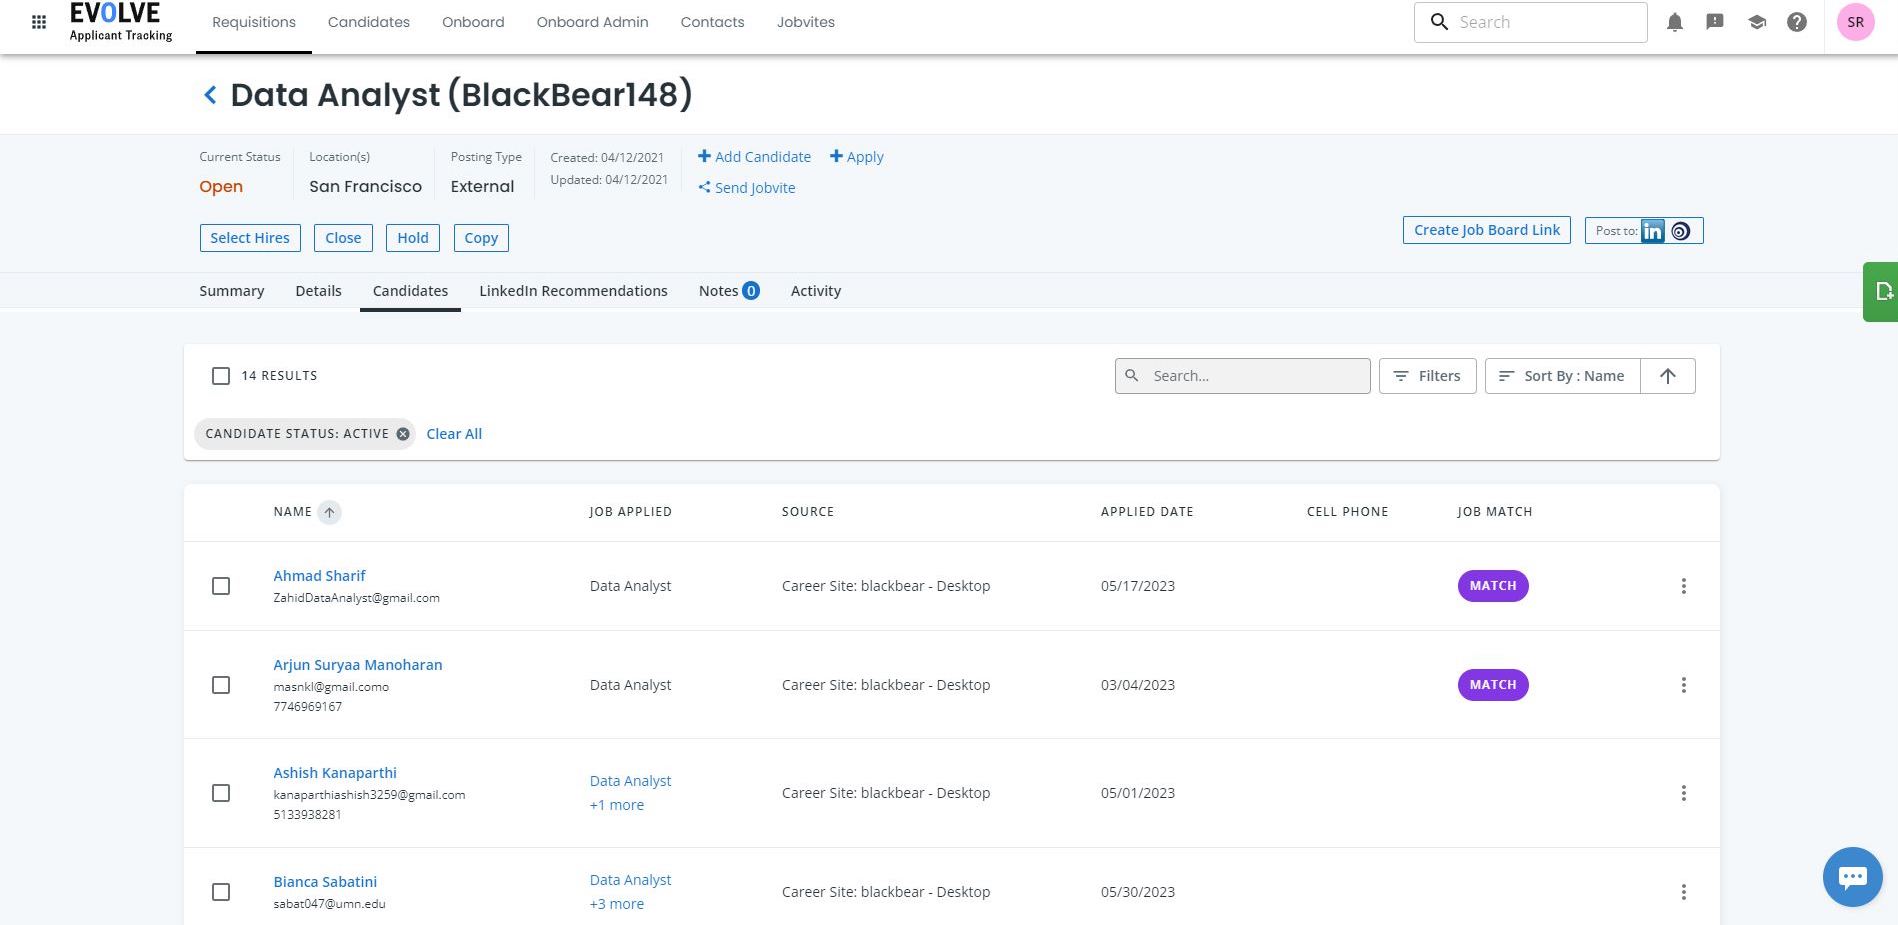Viewport: 1898px width, 925px height.
Task: Expand "+3 more" jobs for Bianca Sabatini
Action: (617, 904)
